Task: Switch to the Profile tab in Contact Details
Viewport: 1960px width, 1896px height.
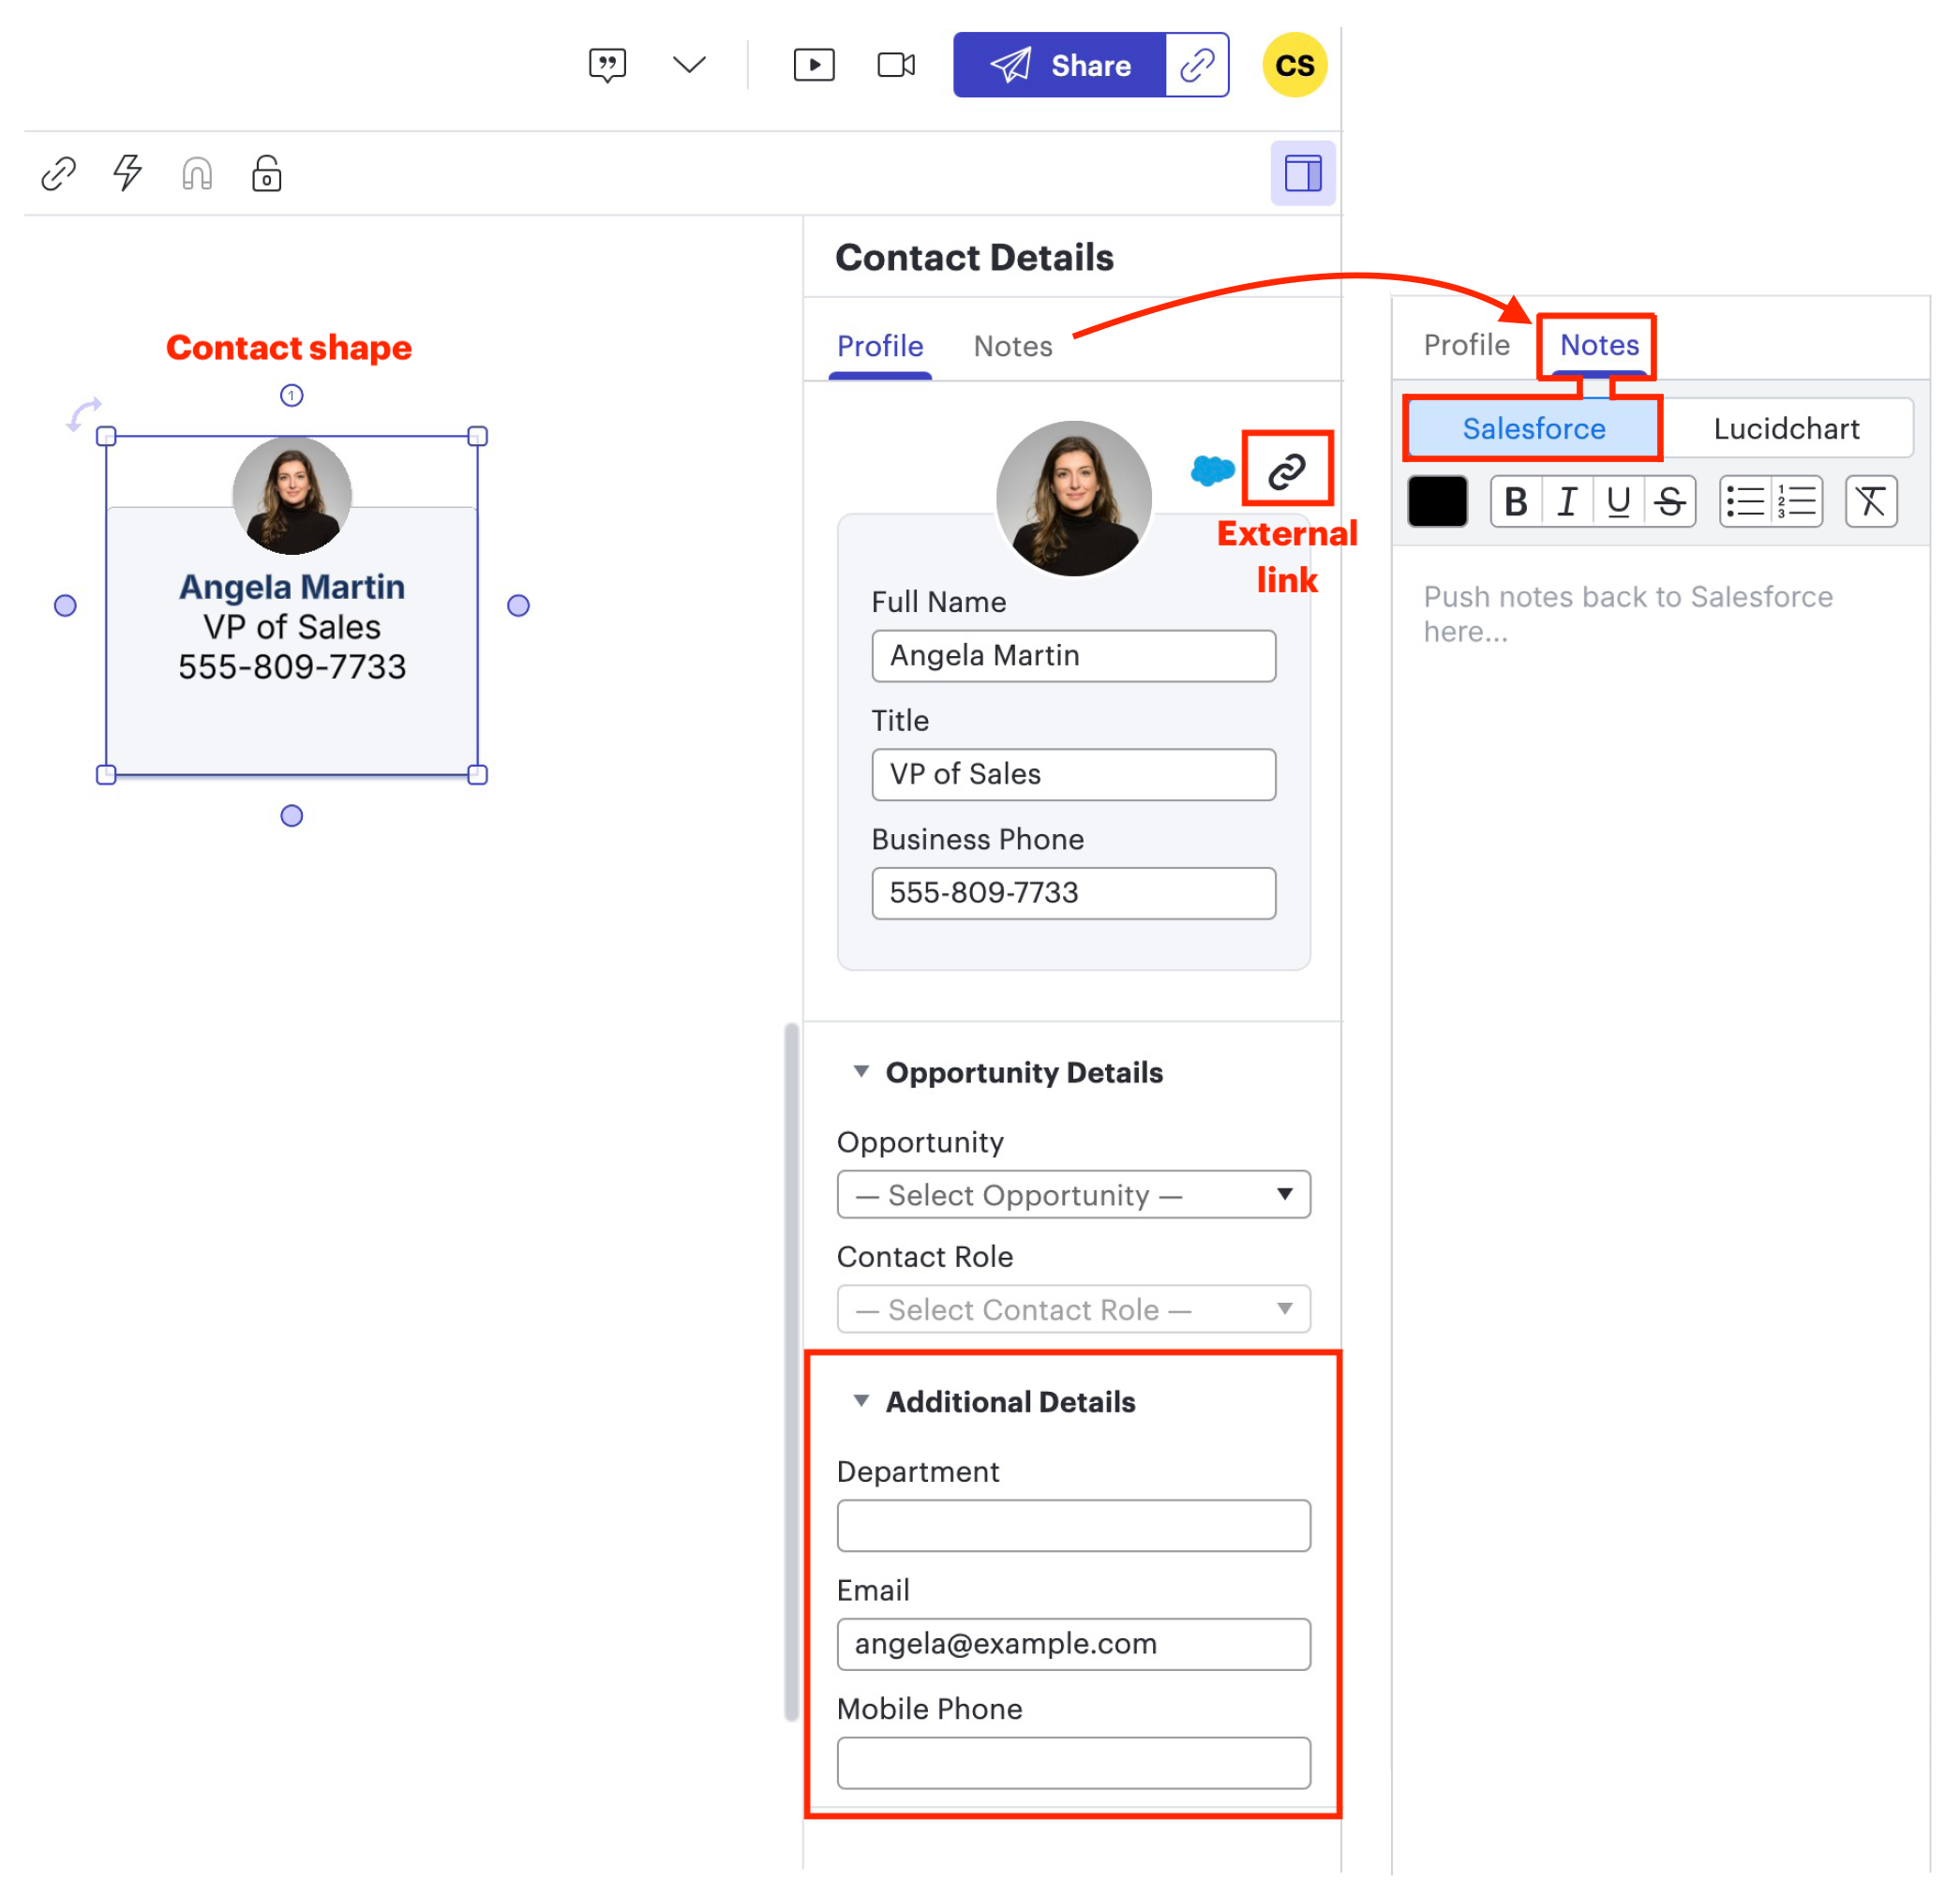Action: coord(880,346)
